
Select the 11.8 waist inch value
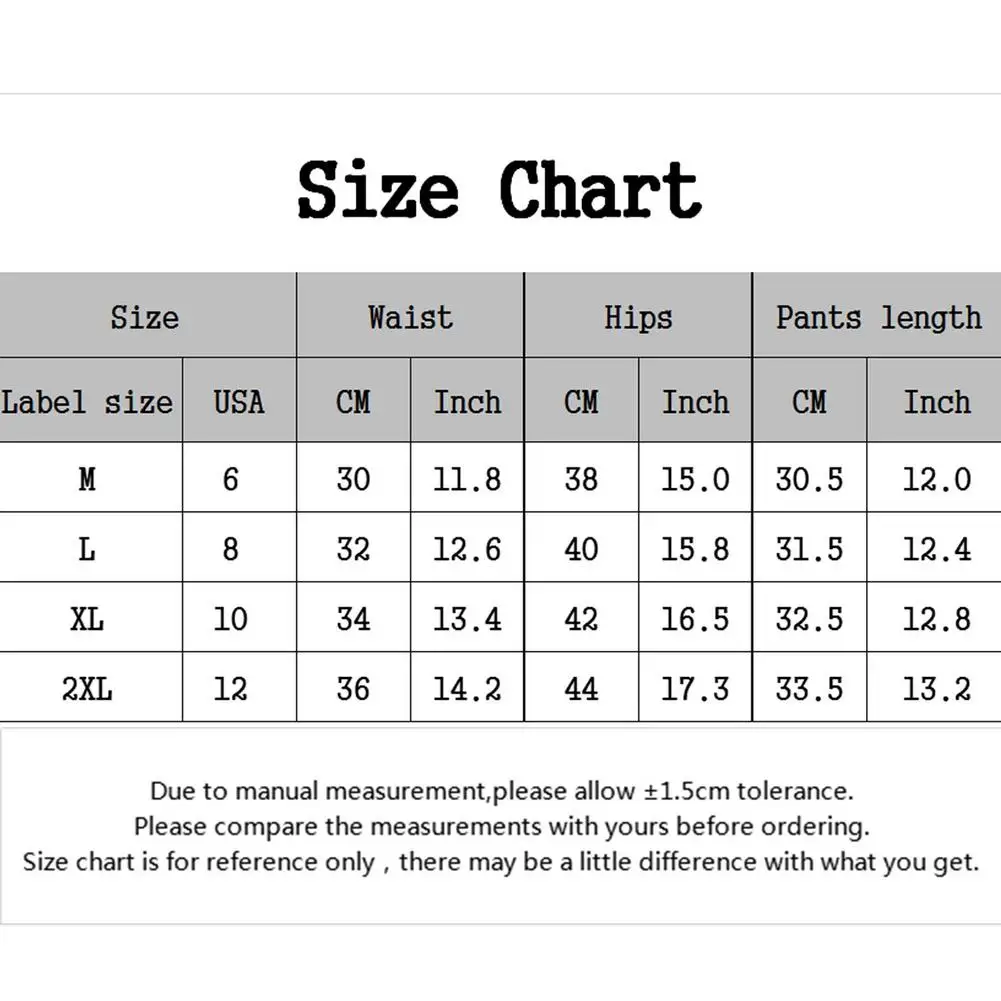click(x=467, y=480)
